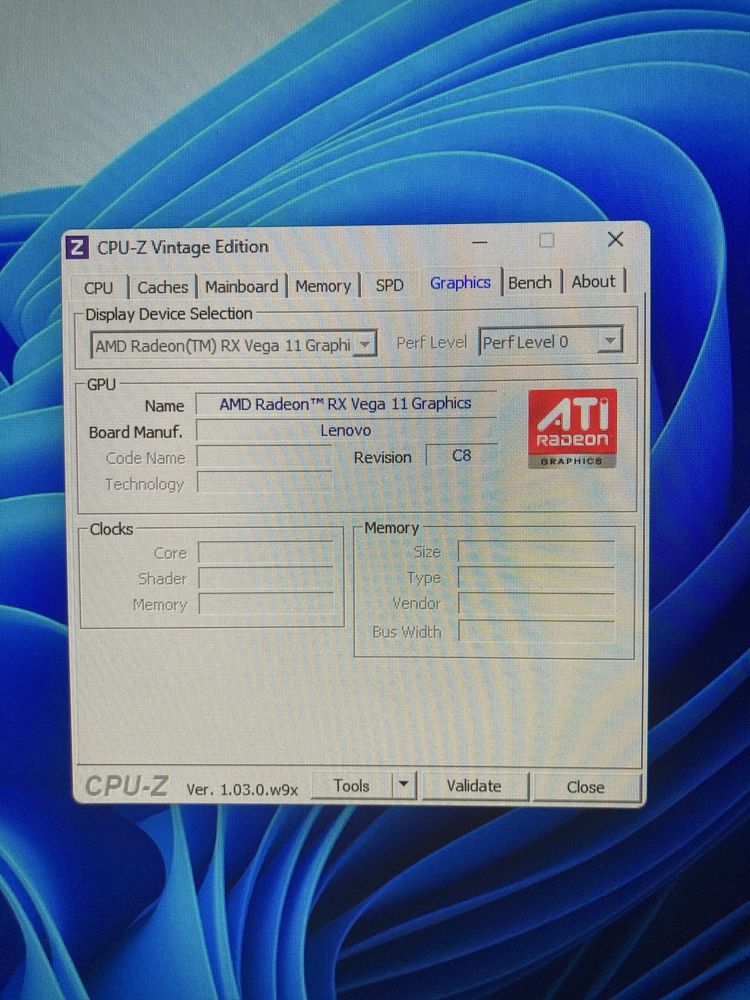
Task: Switch to the CPU tab
Action: [98, 288]
